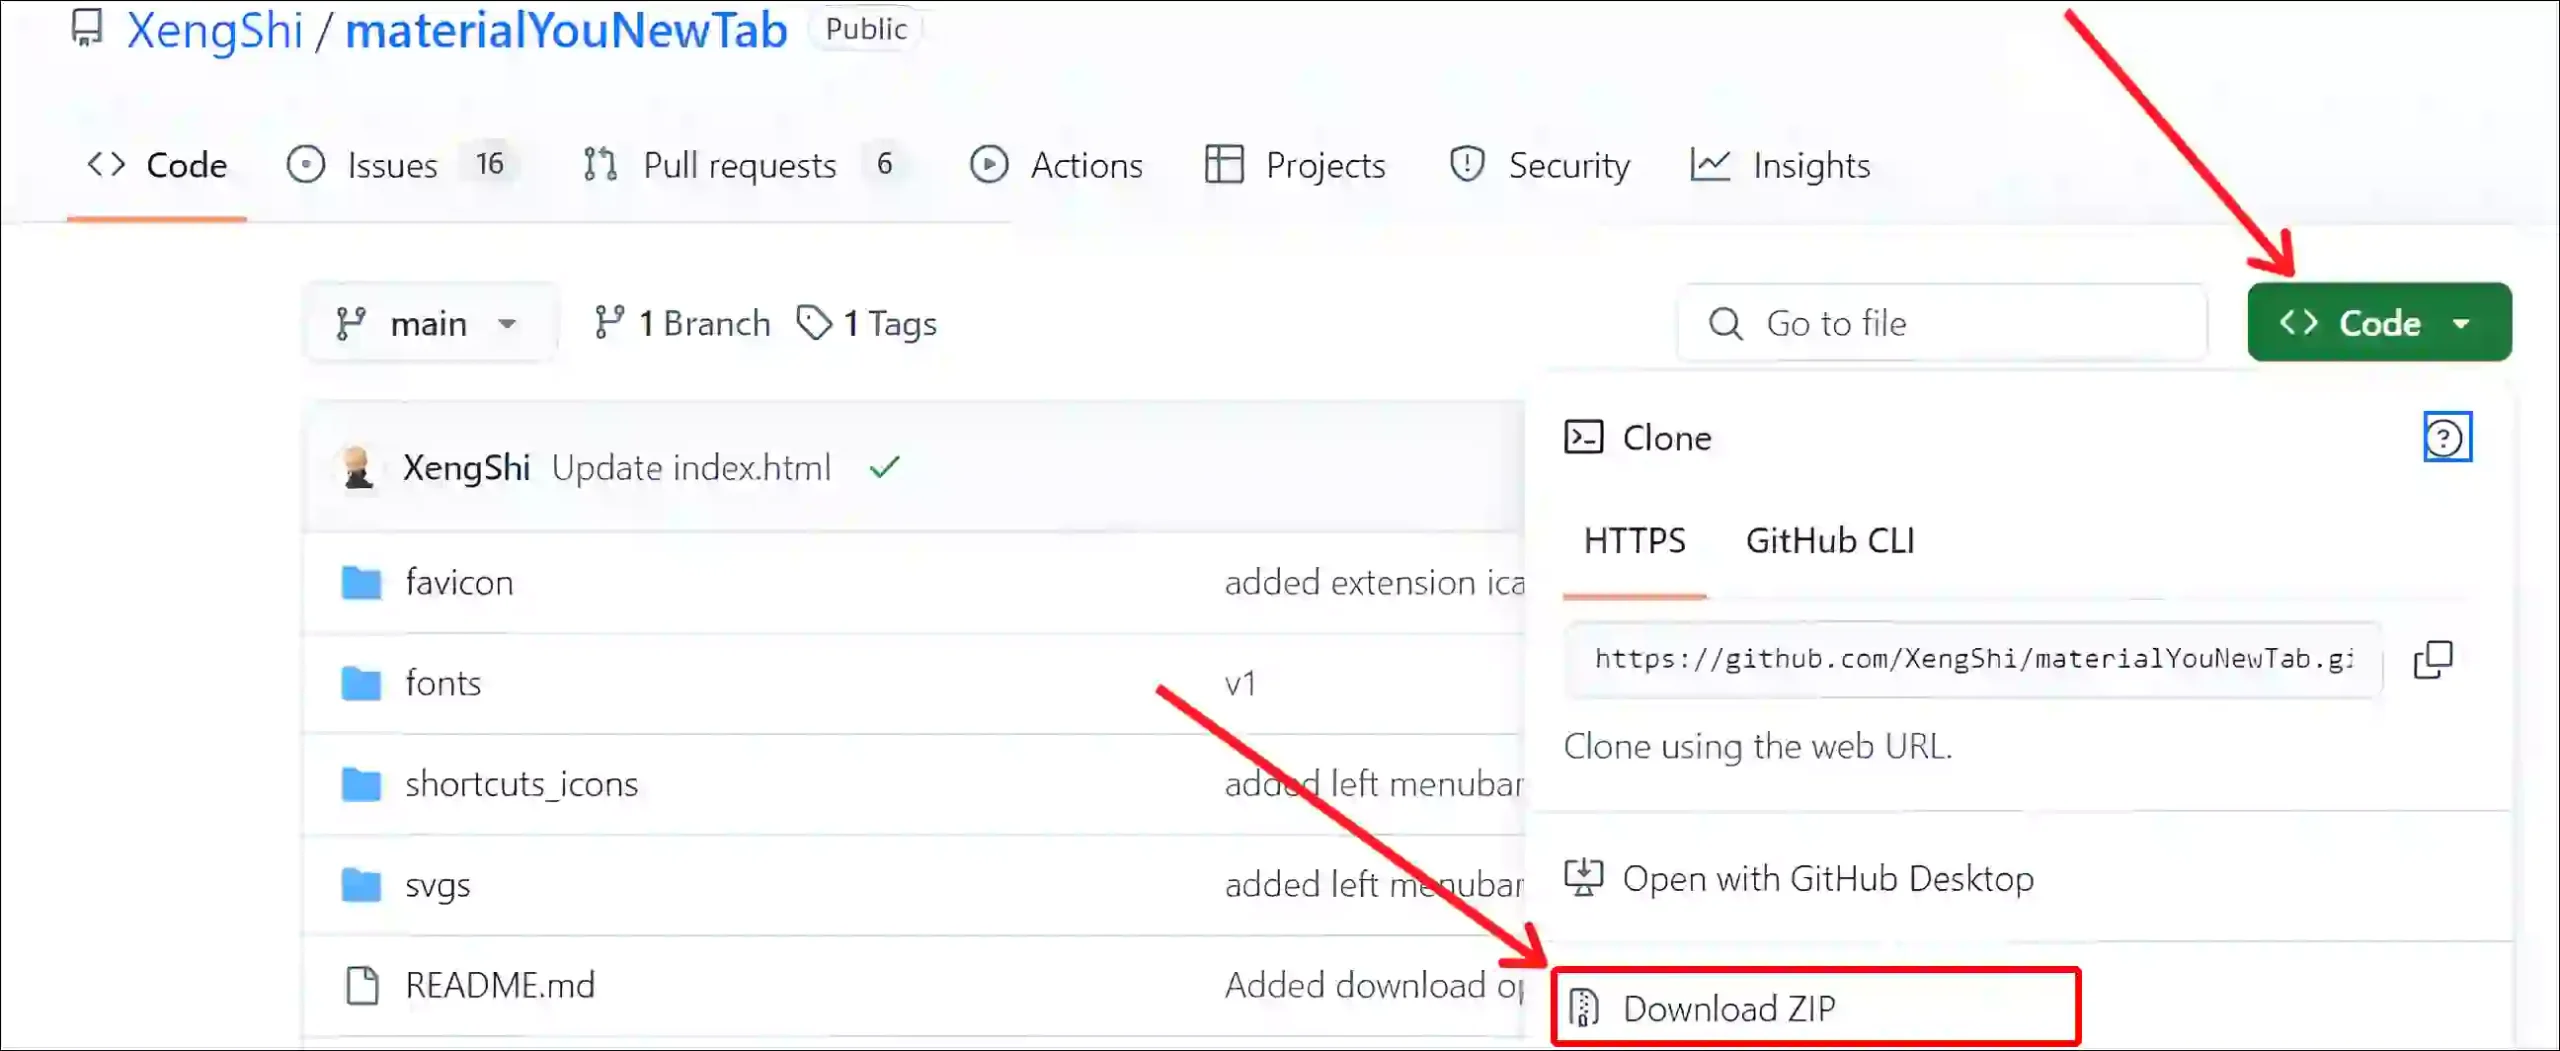Open the added extension commit message

pyautogui.click(x=1374, y=582)
